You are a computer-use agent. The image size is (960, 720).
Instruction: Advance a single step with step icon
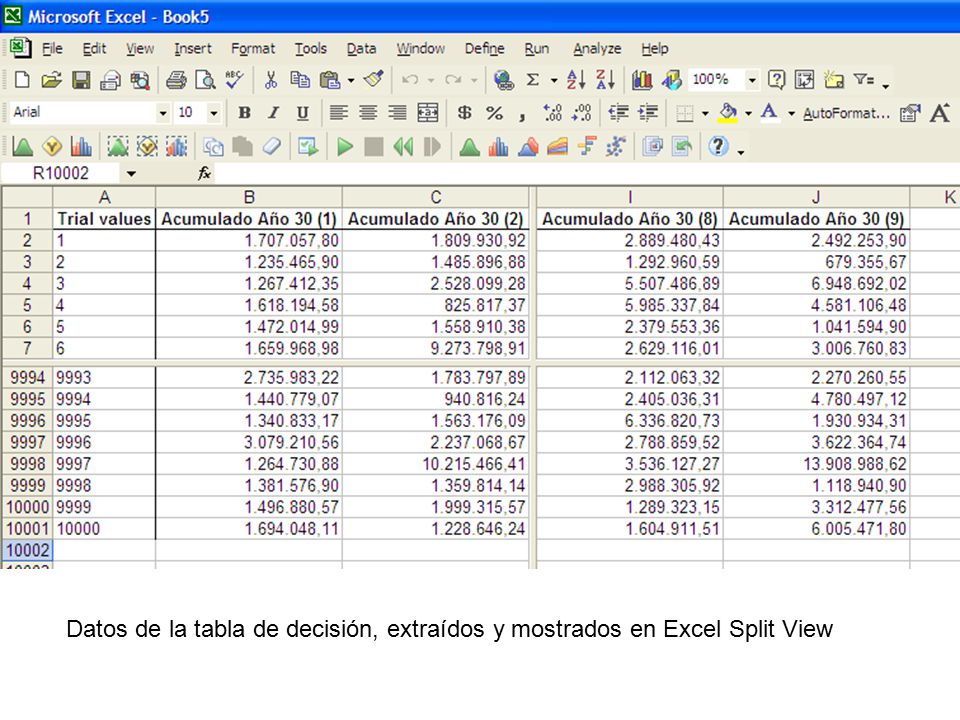click(432, 147)
